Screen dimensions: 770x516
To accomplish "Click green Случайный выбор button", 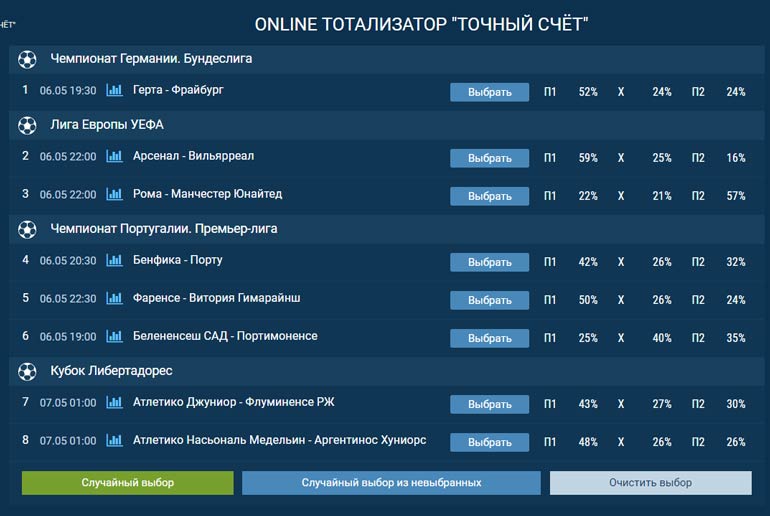I will (127, 483).
